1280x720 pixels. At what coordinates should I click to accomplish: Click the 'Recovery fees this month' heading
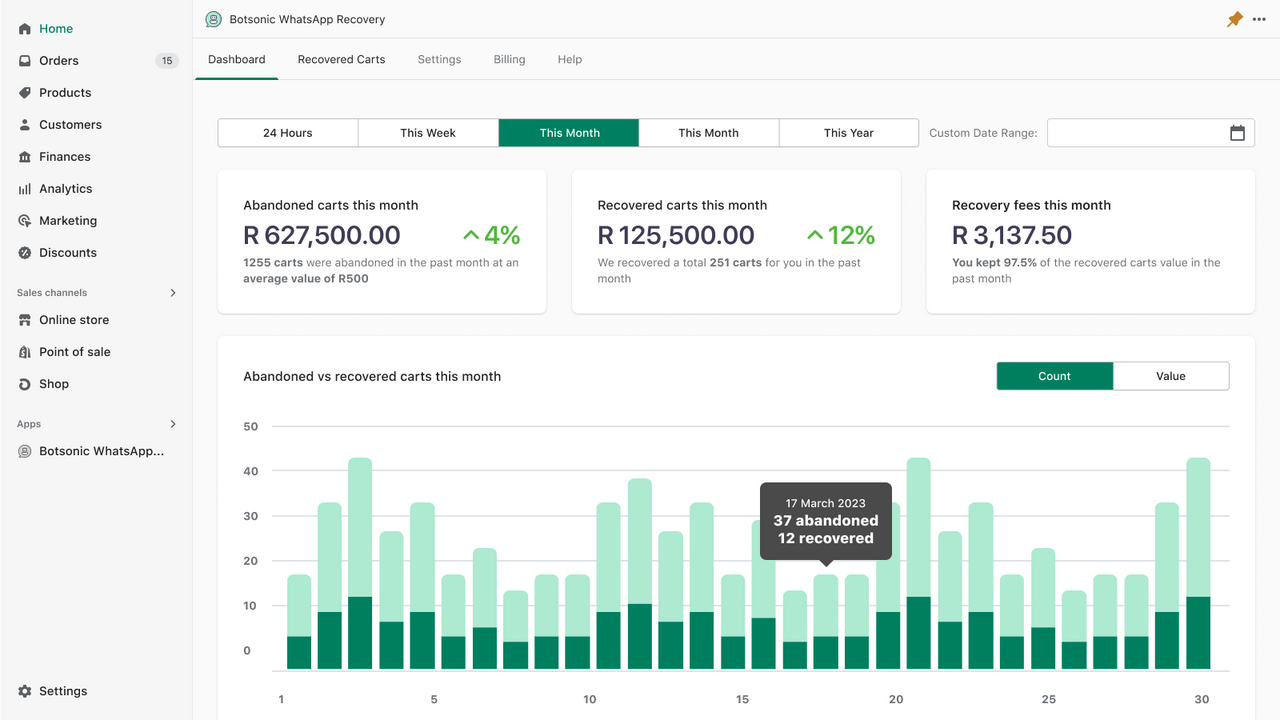click(x=1031, y=205)
